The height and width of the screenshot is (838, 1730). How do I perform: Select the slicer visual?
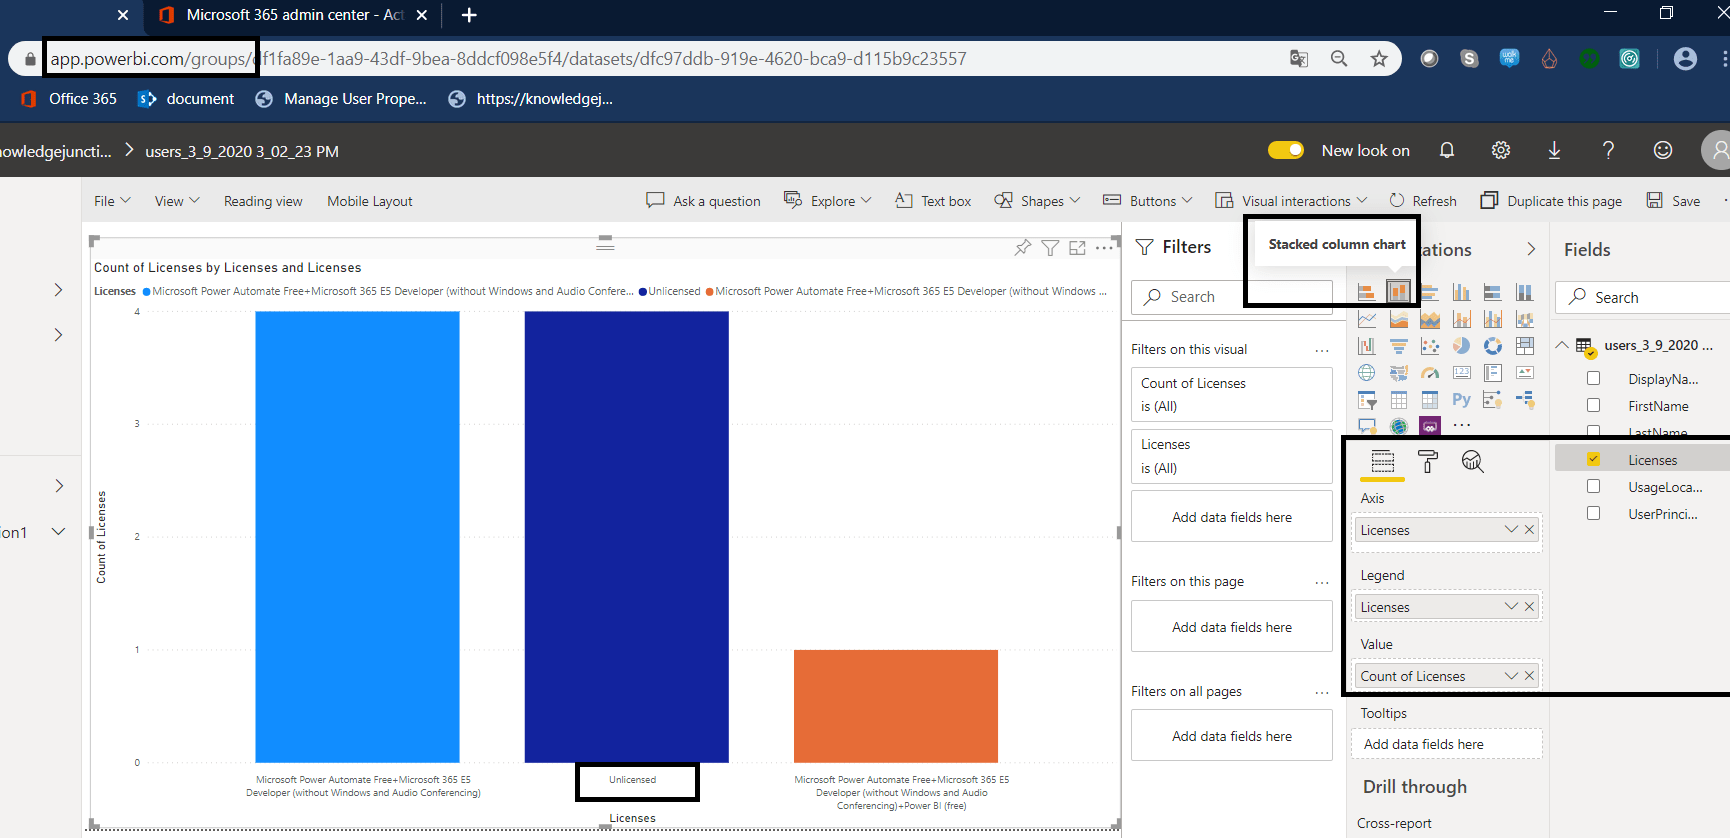coord(1366,400)
